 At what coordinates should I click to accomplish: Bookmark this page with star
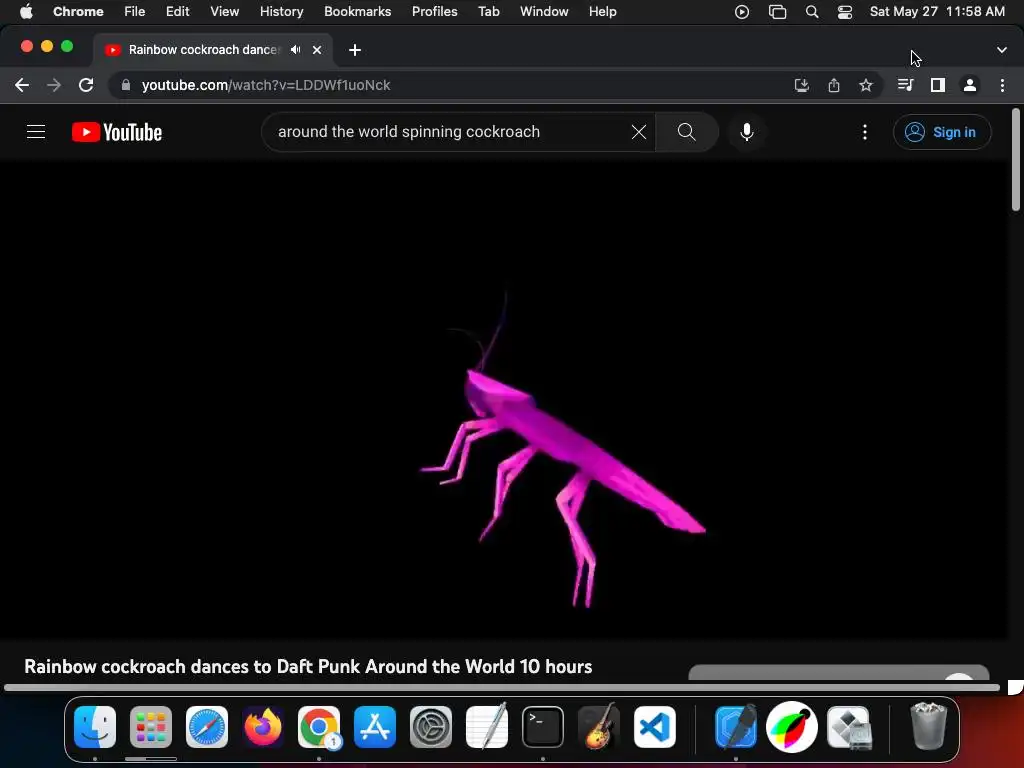coord(866,85)
